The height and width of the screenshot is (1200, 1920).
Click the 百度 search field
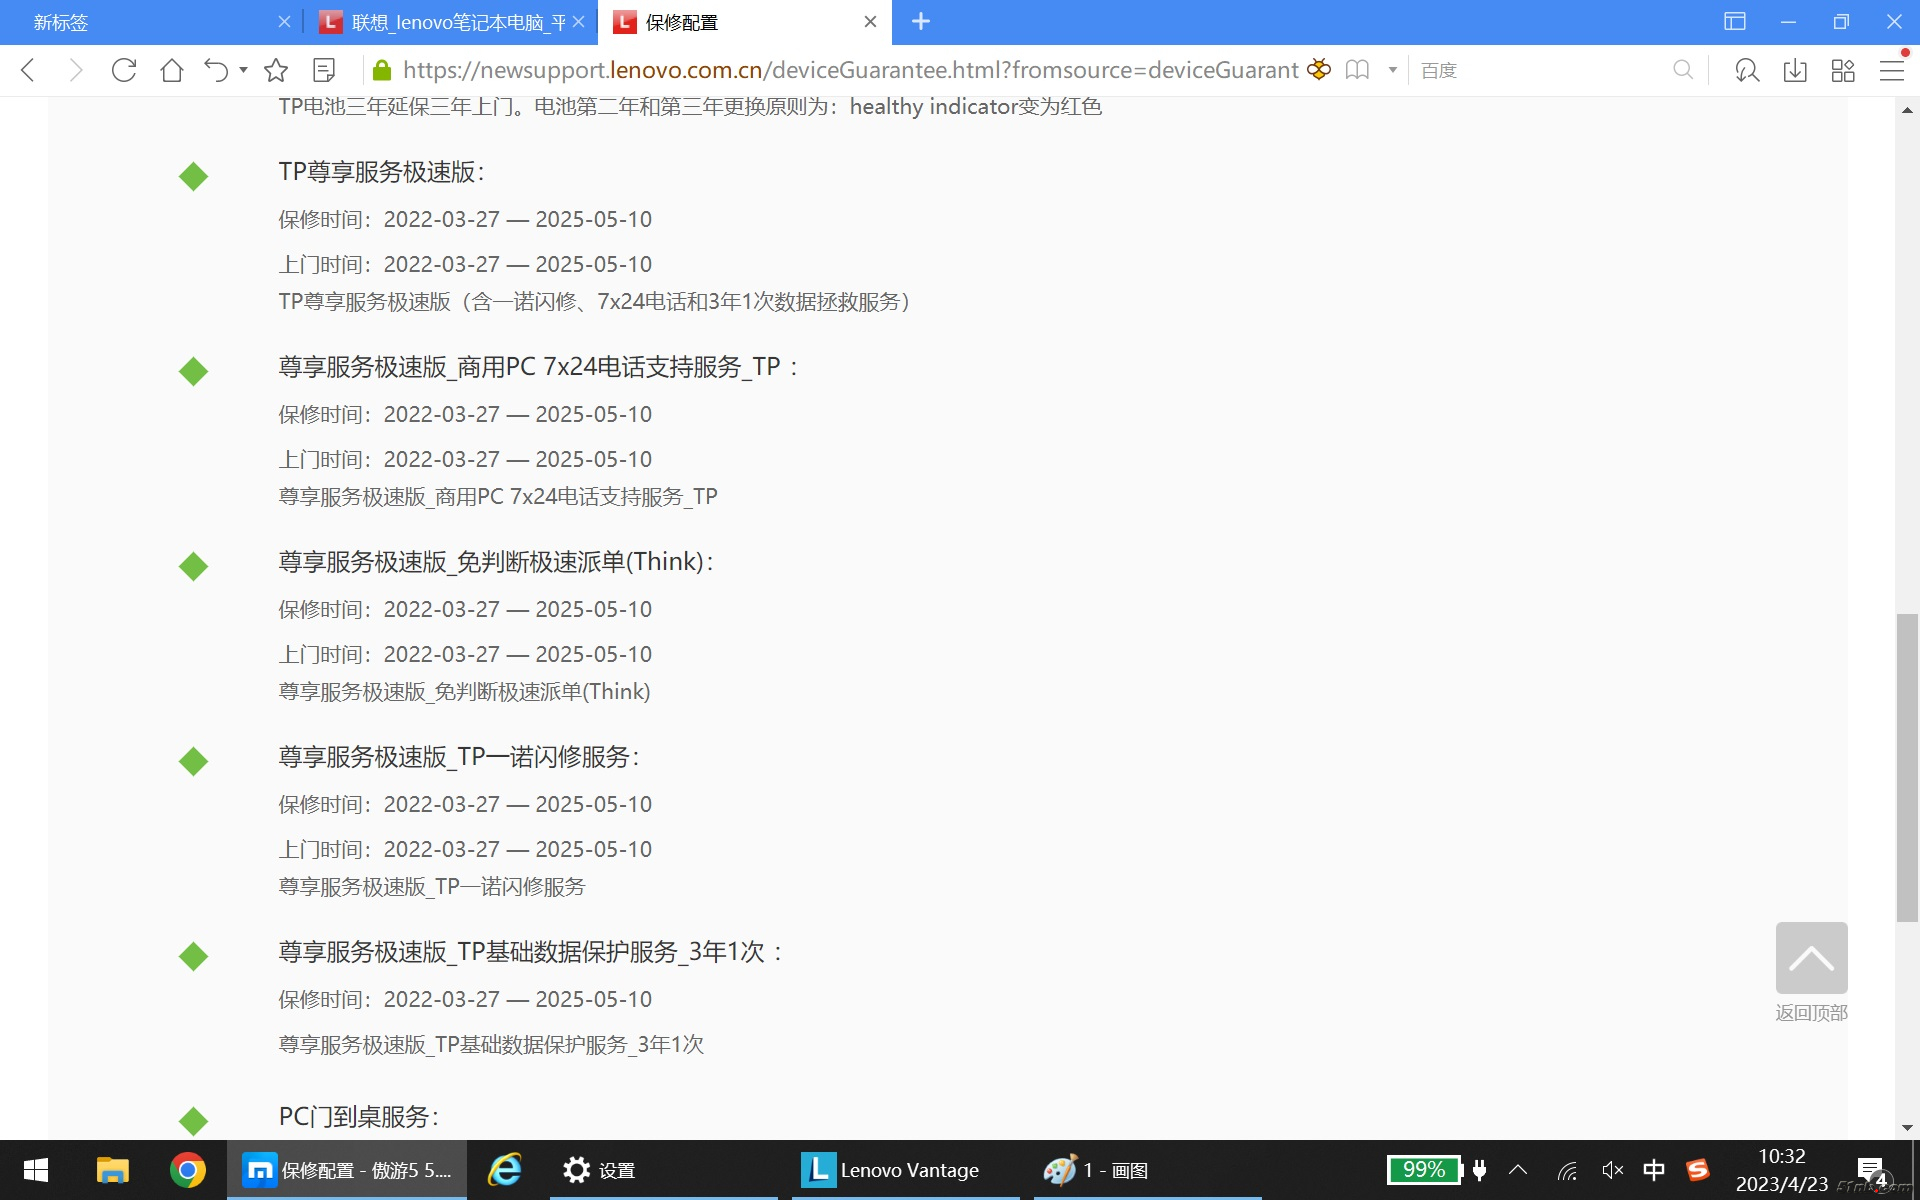tap(1540, 70)
